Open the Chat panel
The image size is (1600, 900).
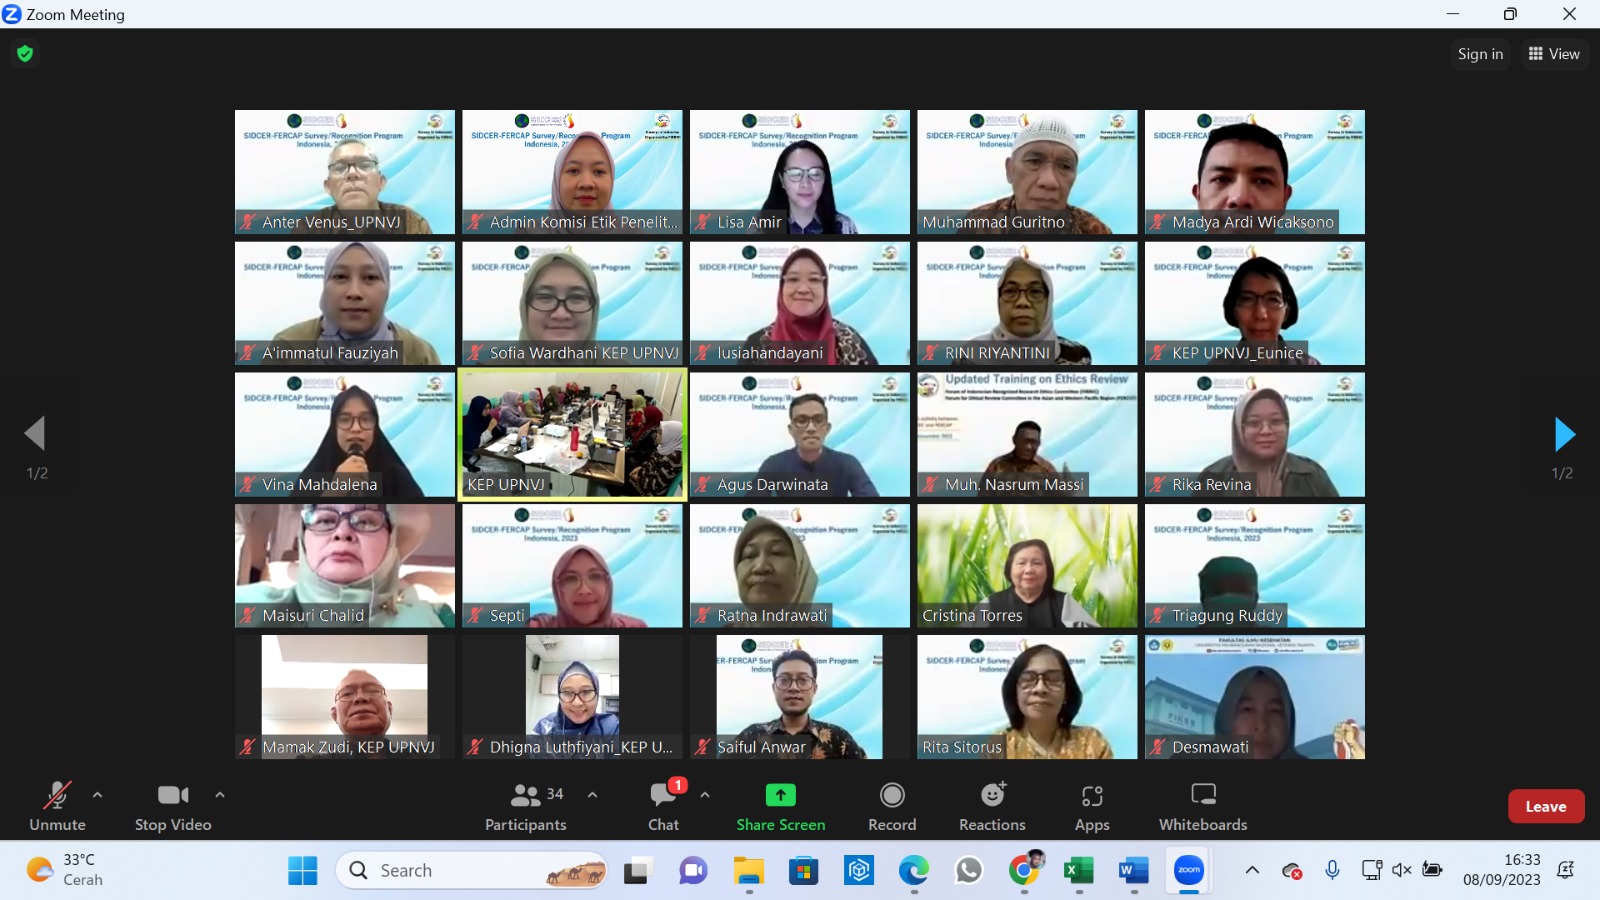[663, 807]
